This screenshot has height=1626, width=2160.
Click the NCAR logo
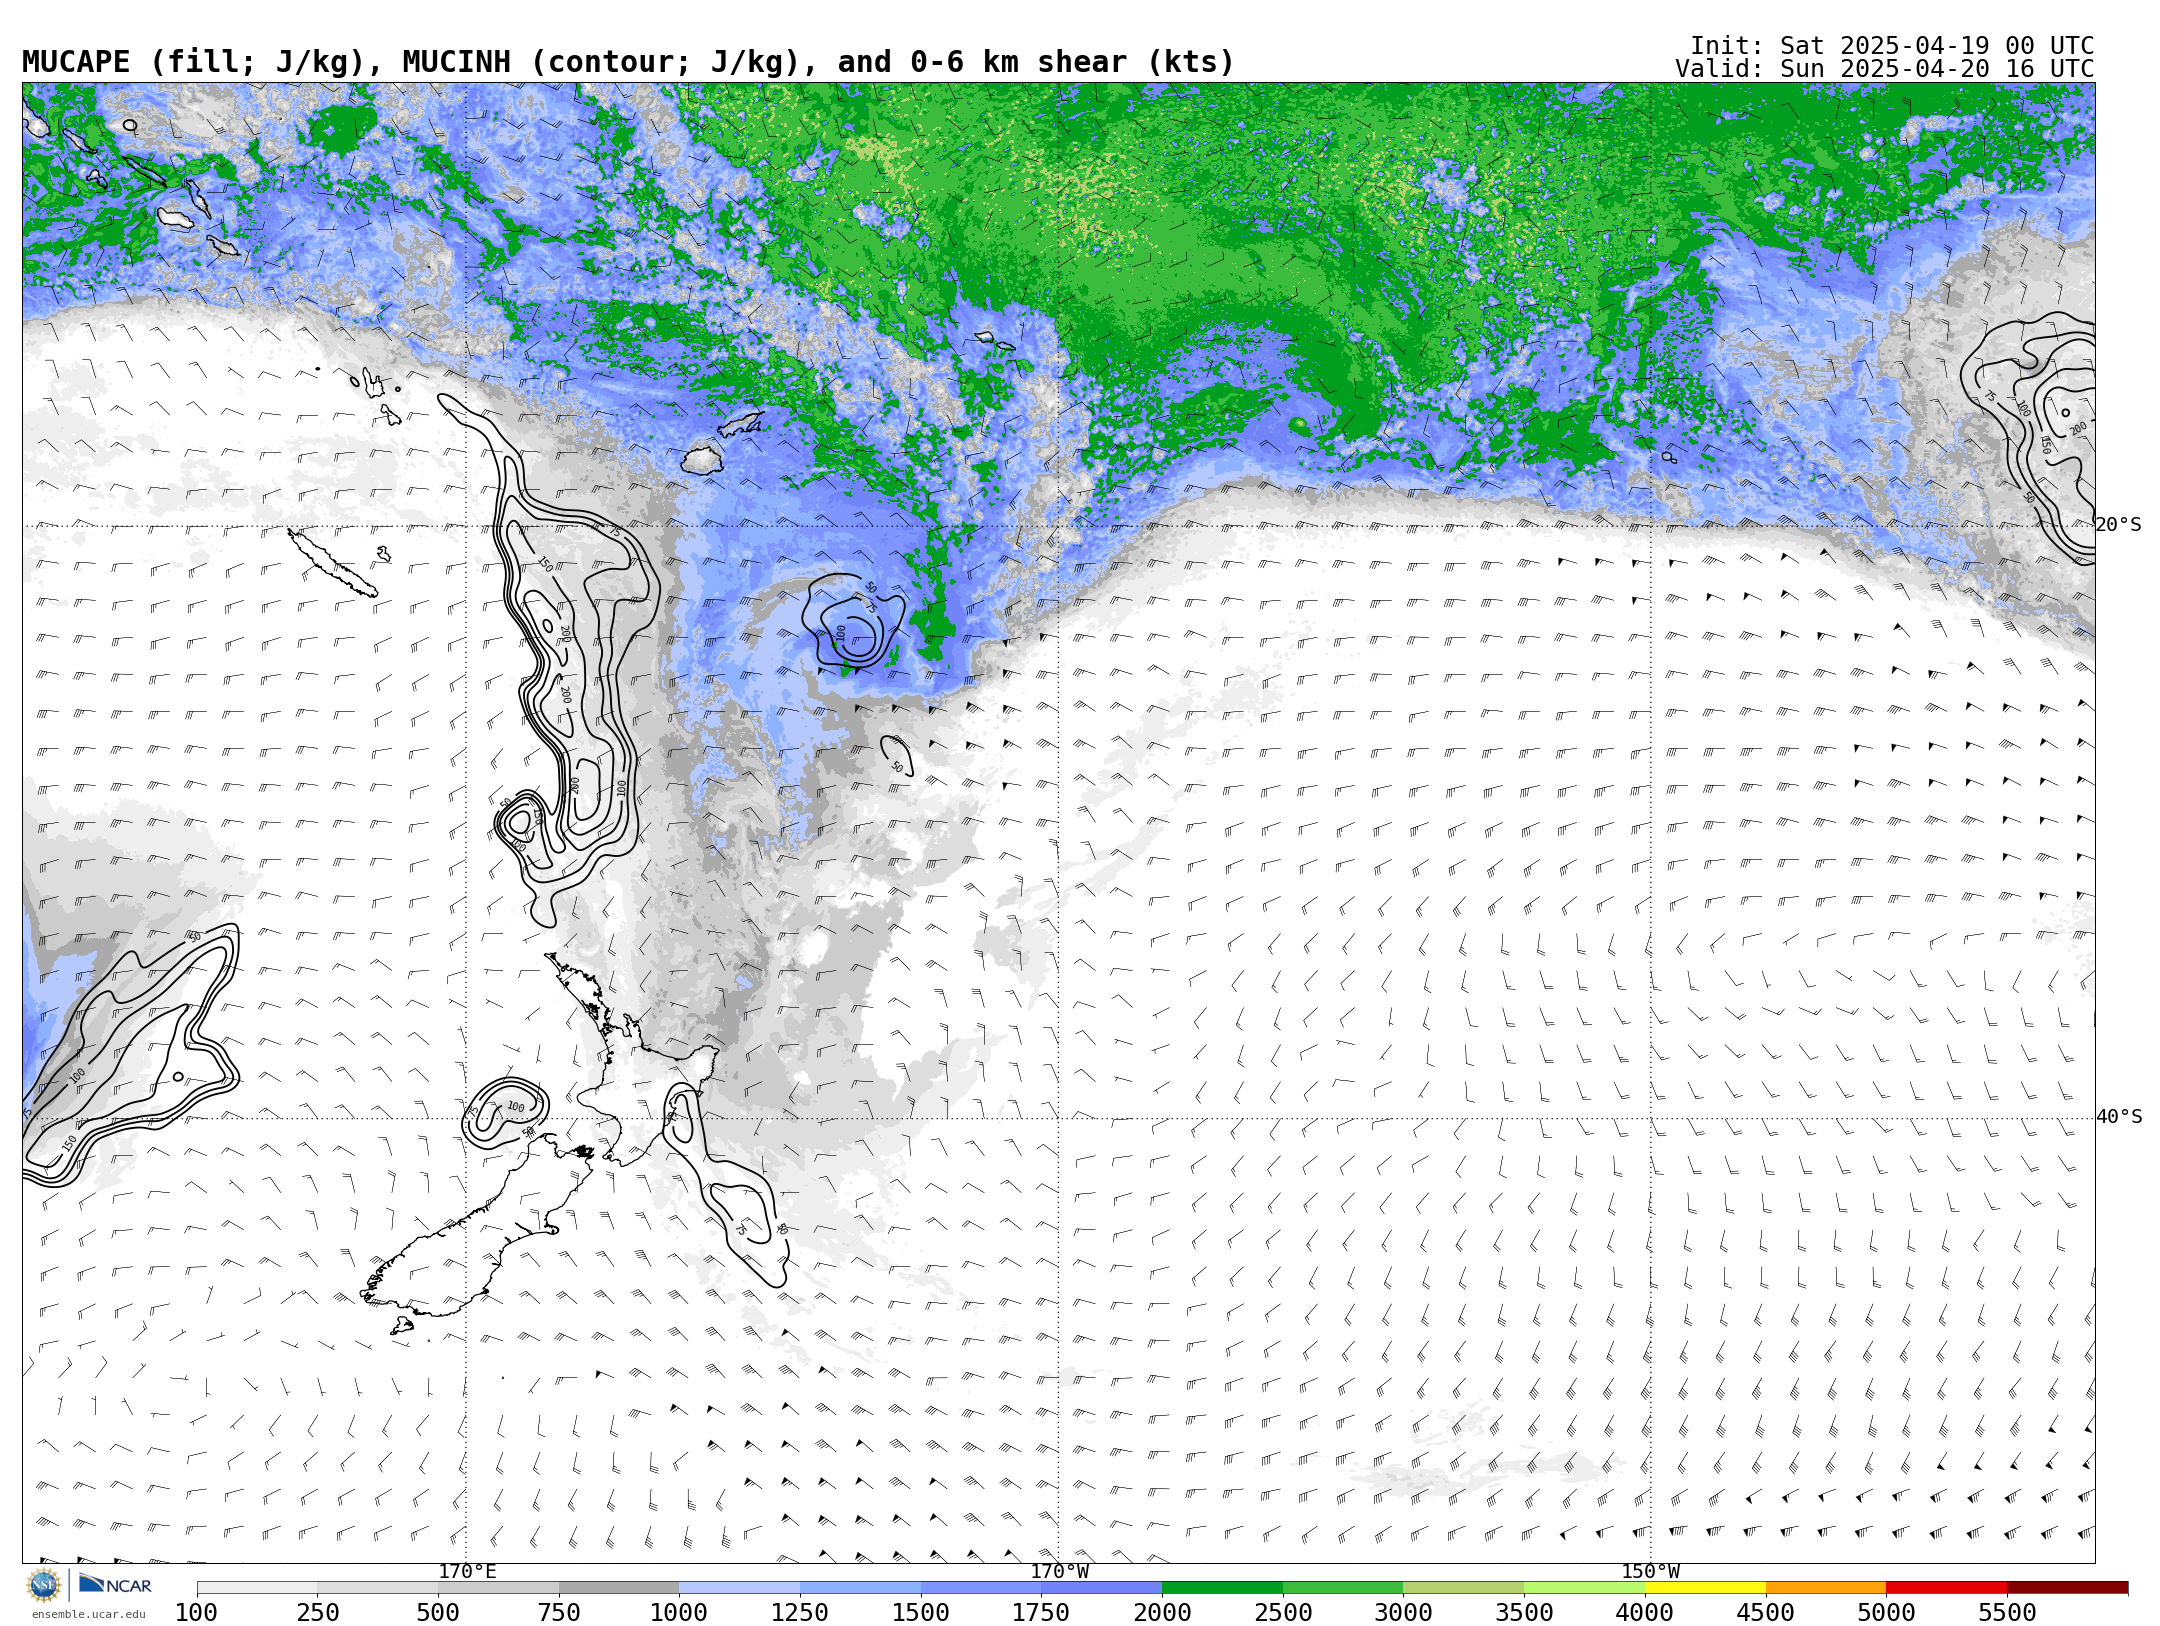115,1584
